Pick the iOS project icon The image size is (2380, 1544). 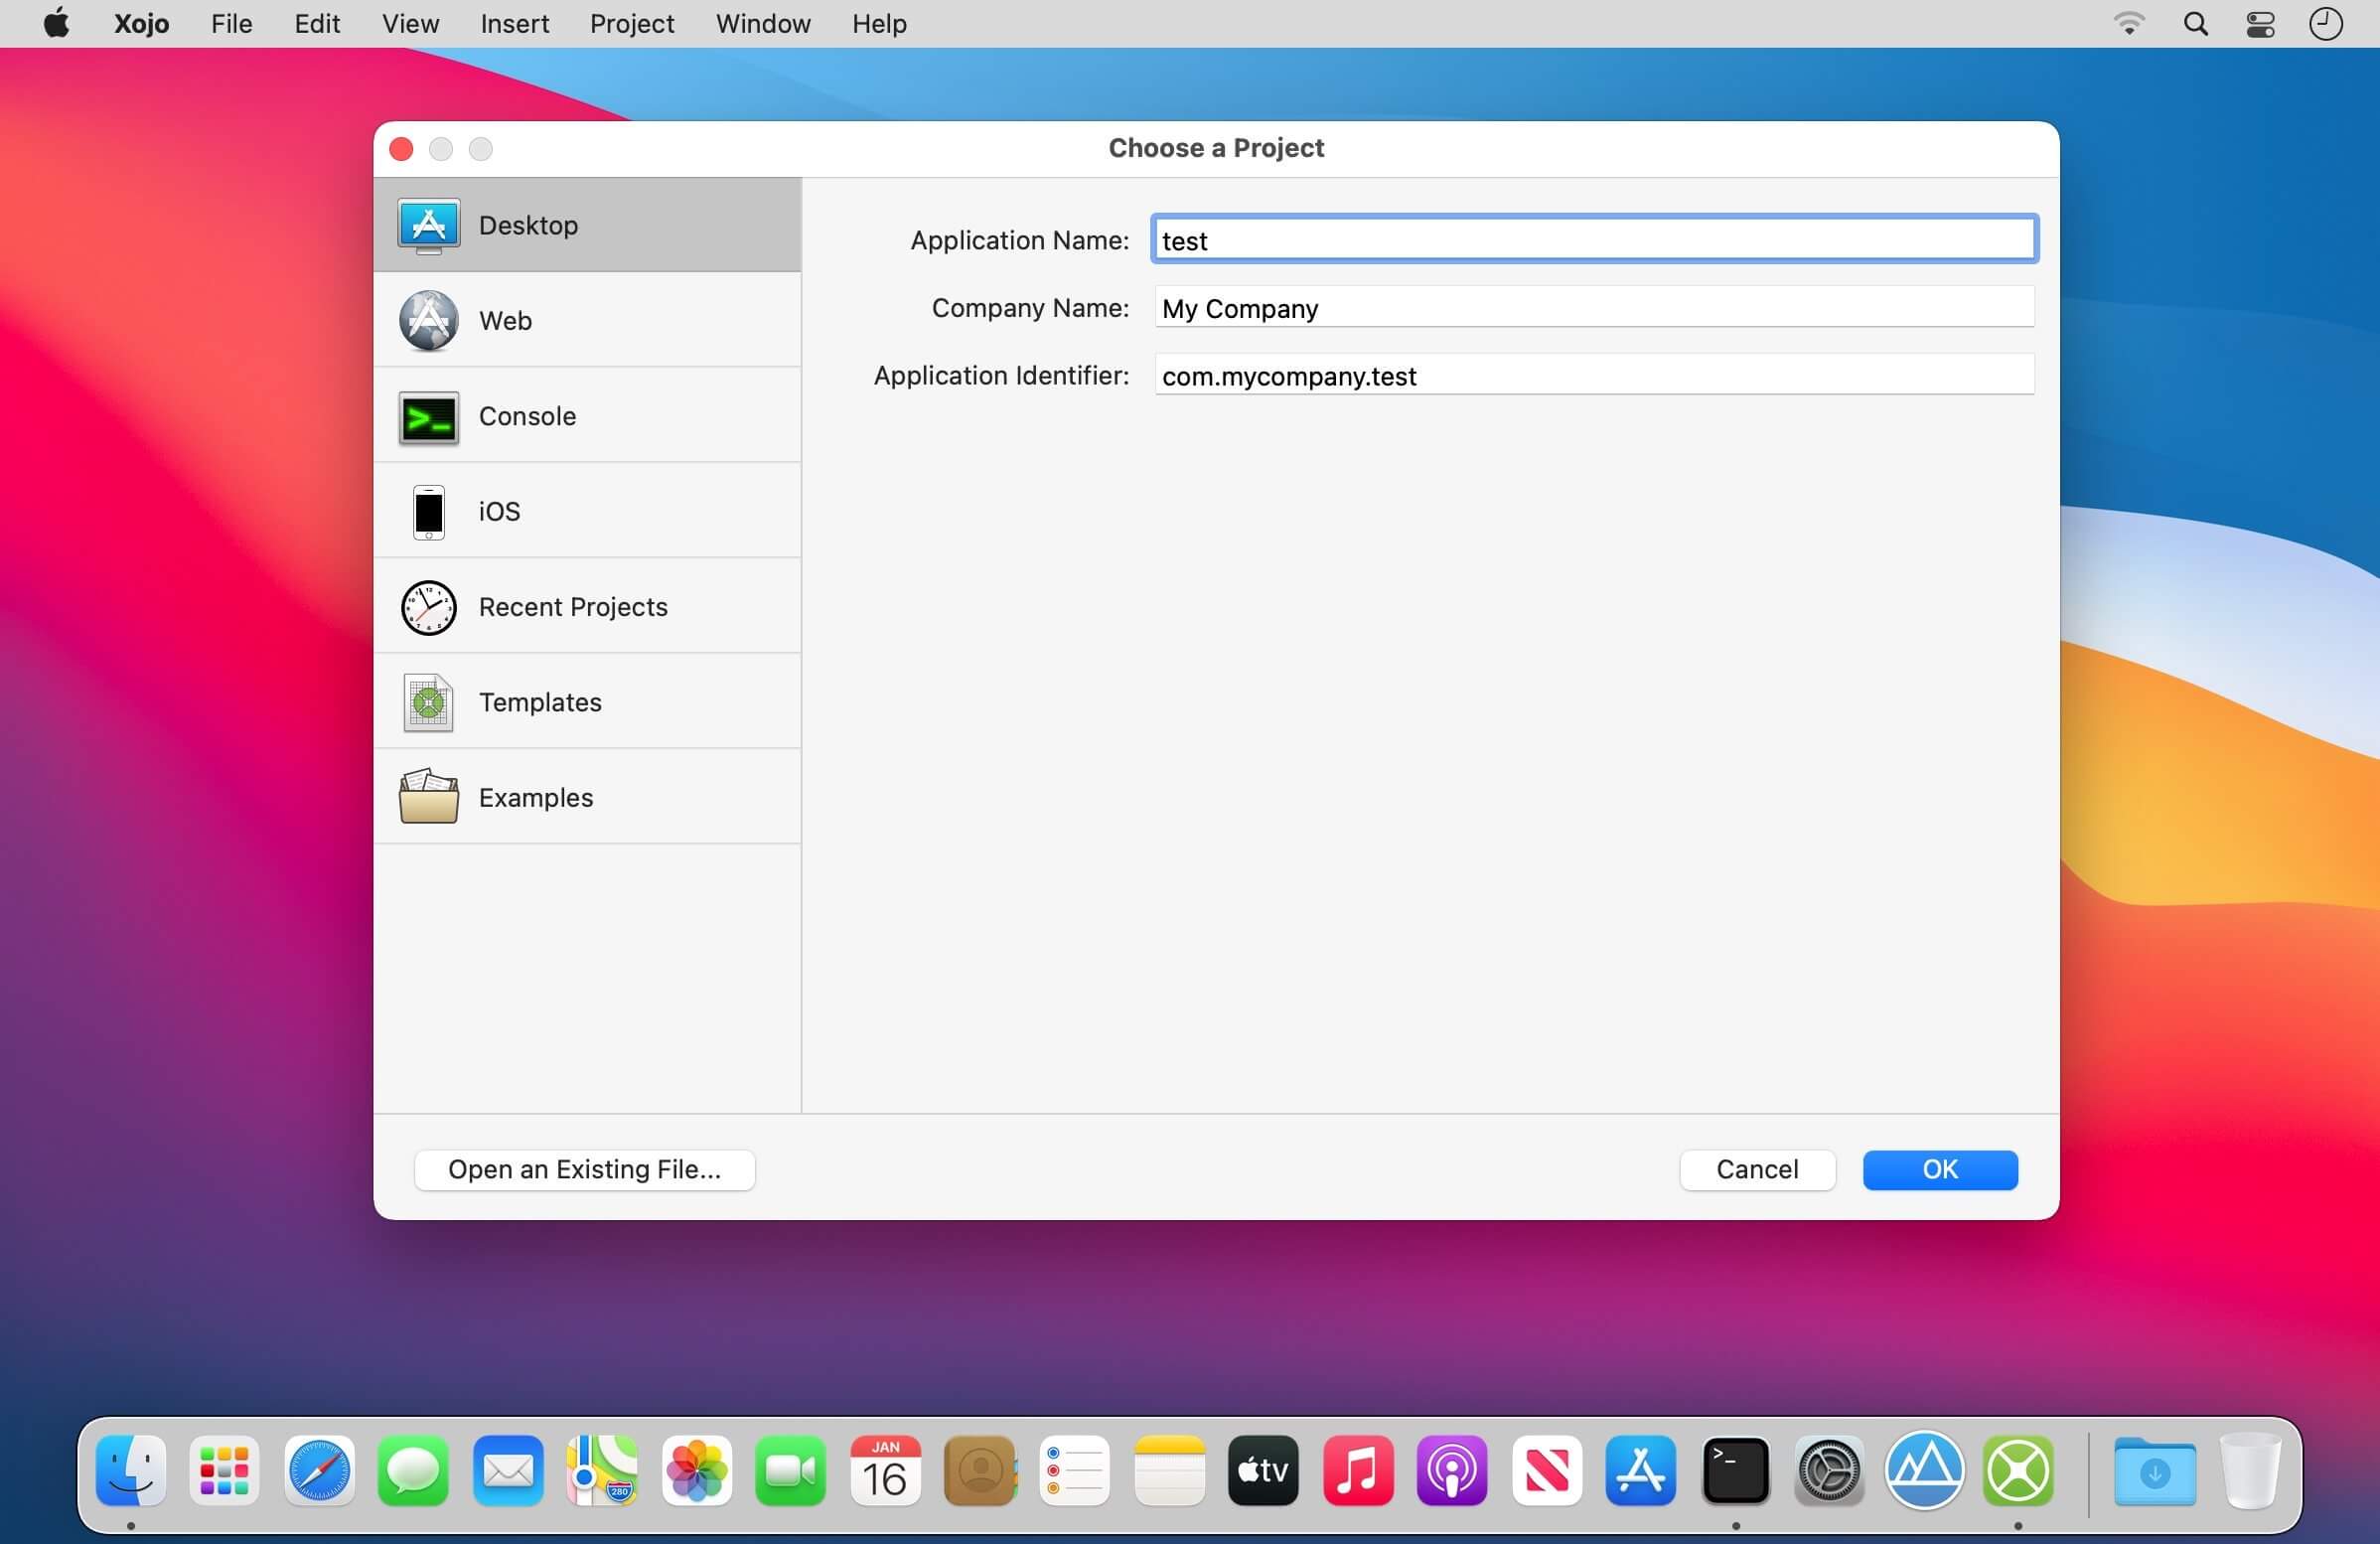pyautogui.click(x=428, y=512)
